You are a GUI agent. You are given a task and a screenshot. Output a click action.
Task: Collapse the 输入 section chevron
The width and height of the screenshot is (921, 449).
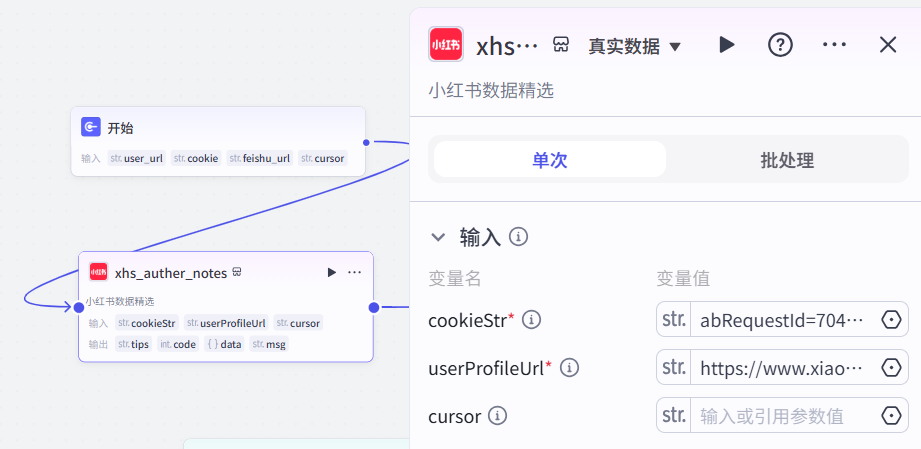click(438, 237)
